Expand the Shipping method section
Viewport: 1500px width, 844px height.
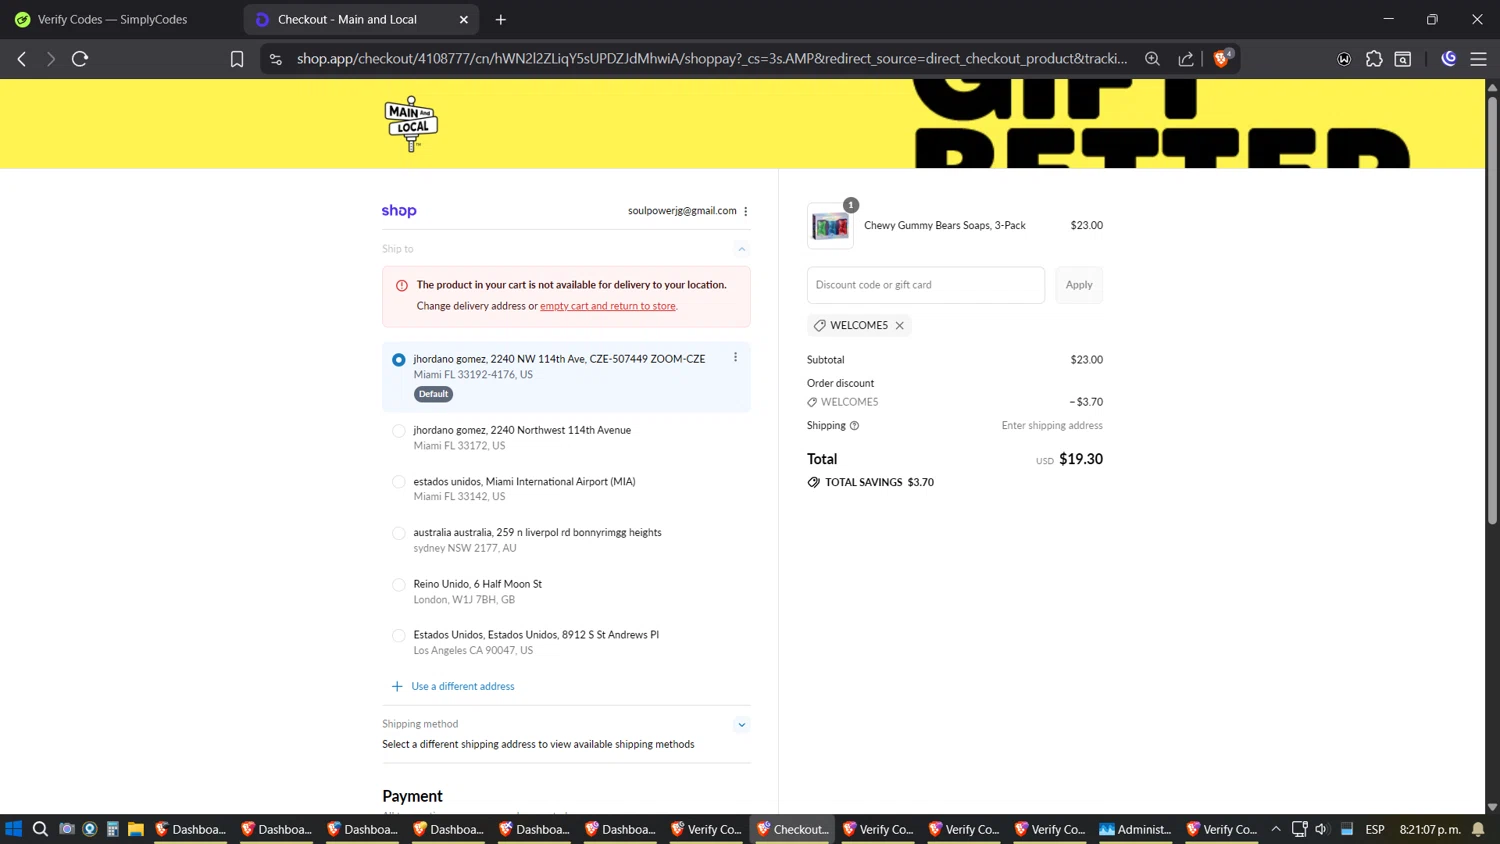(x=742, y=724)
